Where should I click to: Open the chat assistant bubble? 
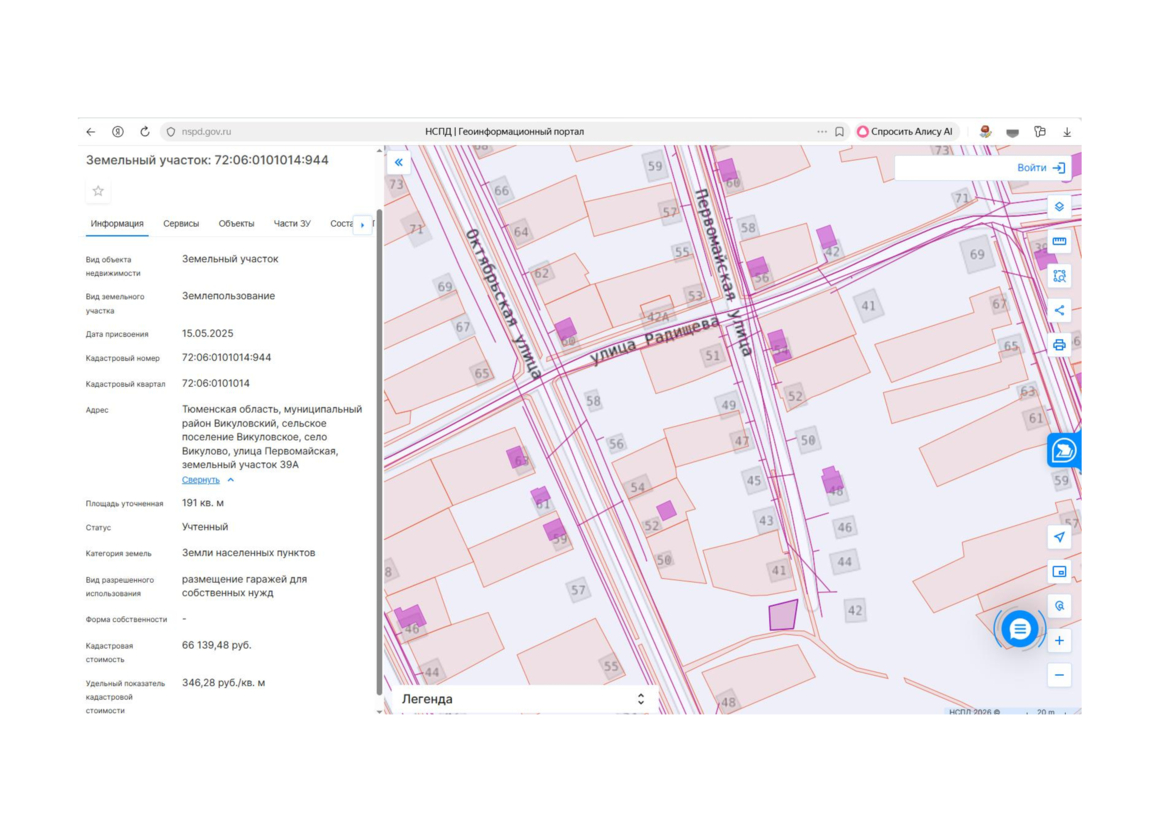pos(1019,629)
